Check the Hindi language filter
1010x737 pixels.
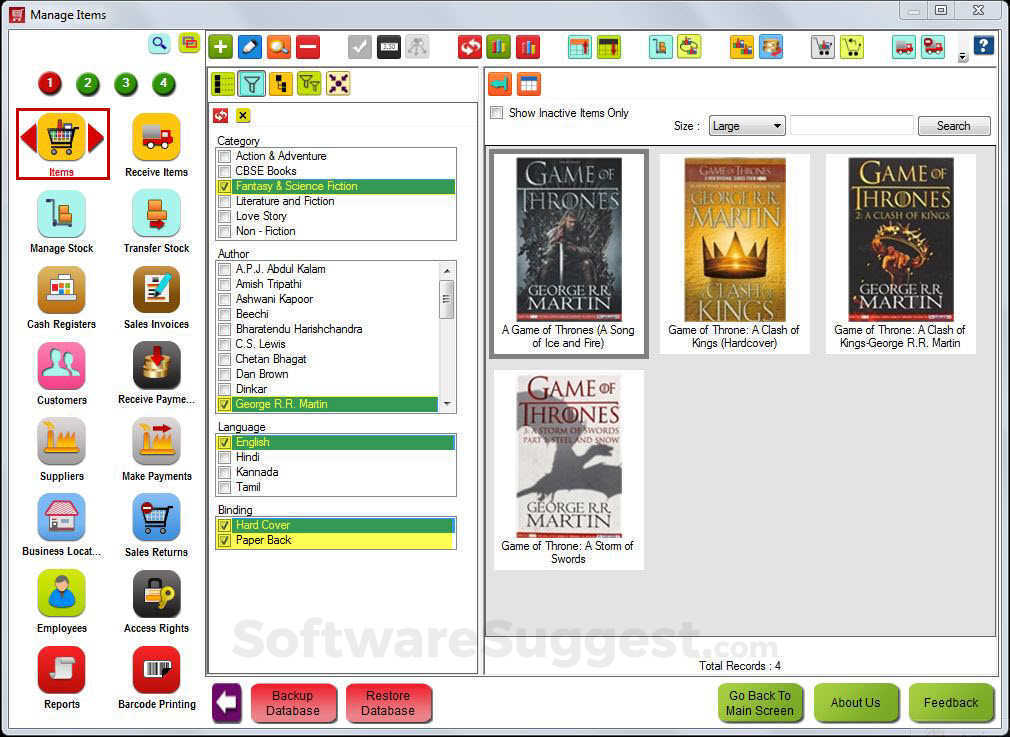click(225, 457)
